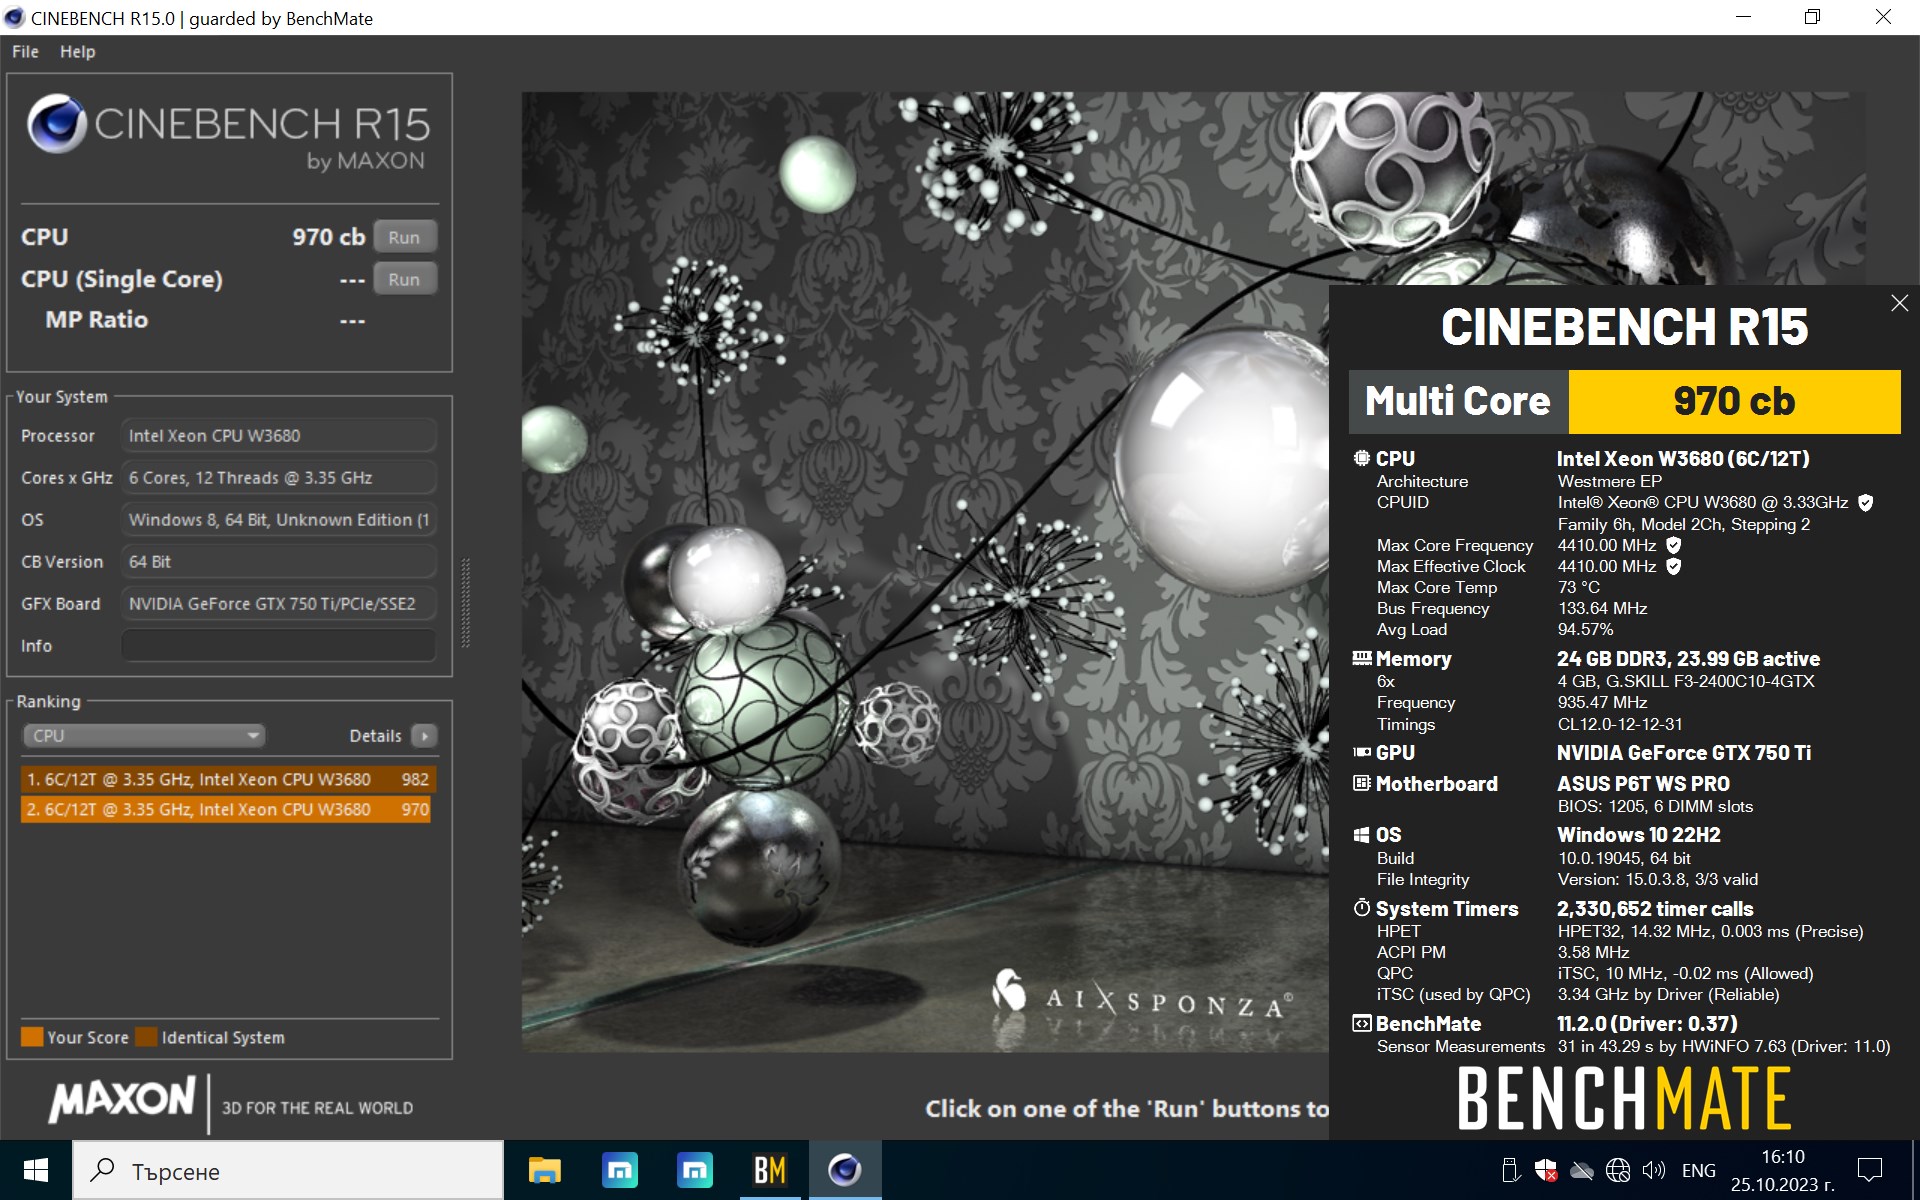Viewport: 1920px width, 1200px height.
Task: Switch to Cinebench in the taskbar
Action: click(x=845, y=1170)
